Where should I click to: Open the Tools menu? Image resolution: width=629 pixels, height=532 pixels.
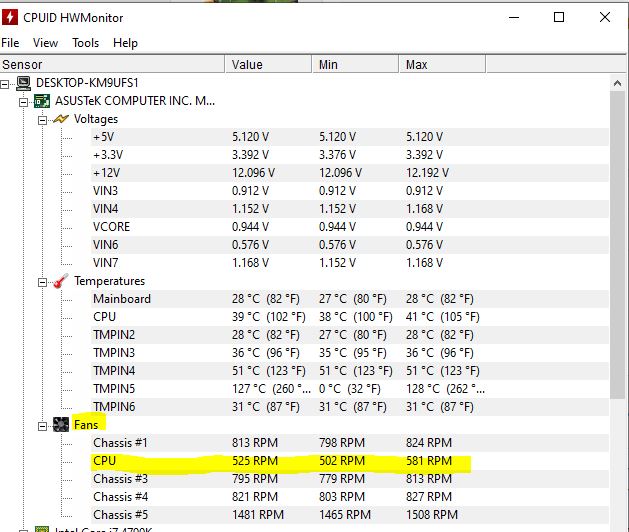[85, 43]
